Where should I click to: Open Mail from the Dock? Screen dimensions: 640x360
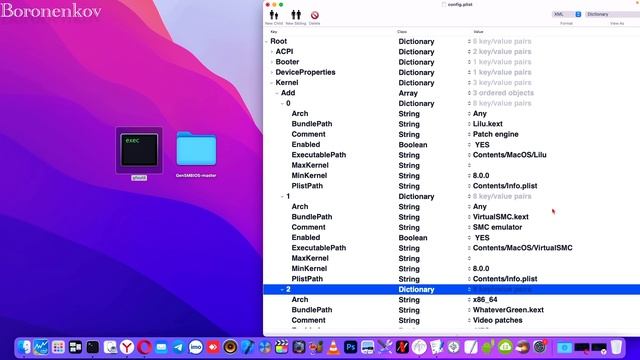[162, 347]
